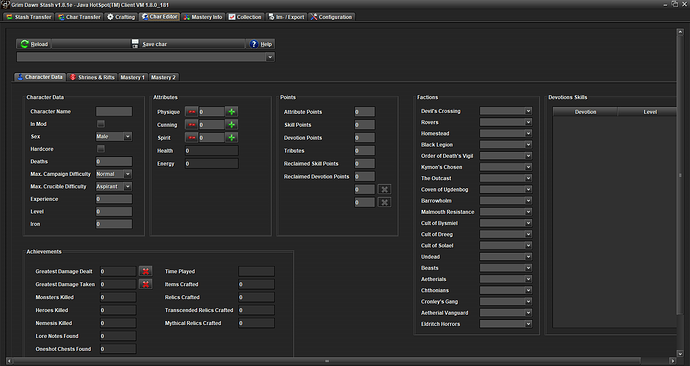Viewport: 690px width, 366px height.
Task: Click the Deaths input field
Action: (x=114, y=161)
